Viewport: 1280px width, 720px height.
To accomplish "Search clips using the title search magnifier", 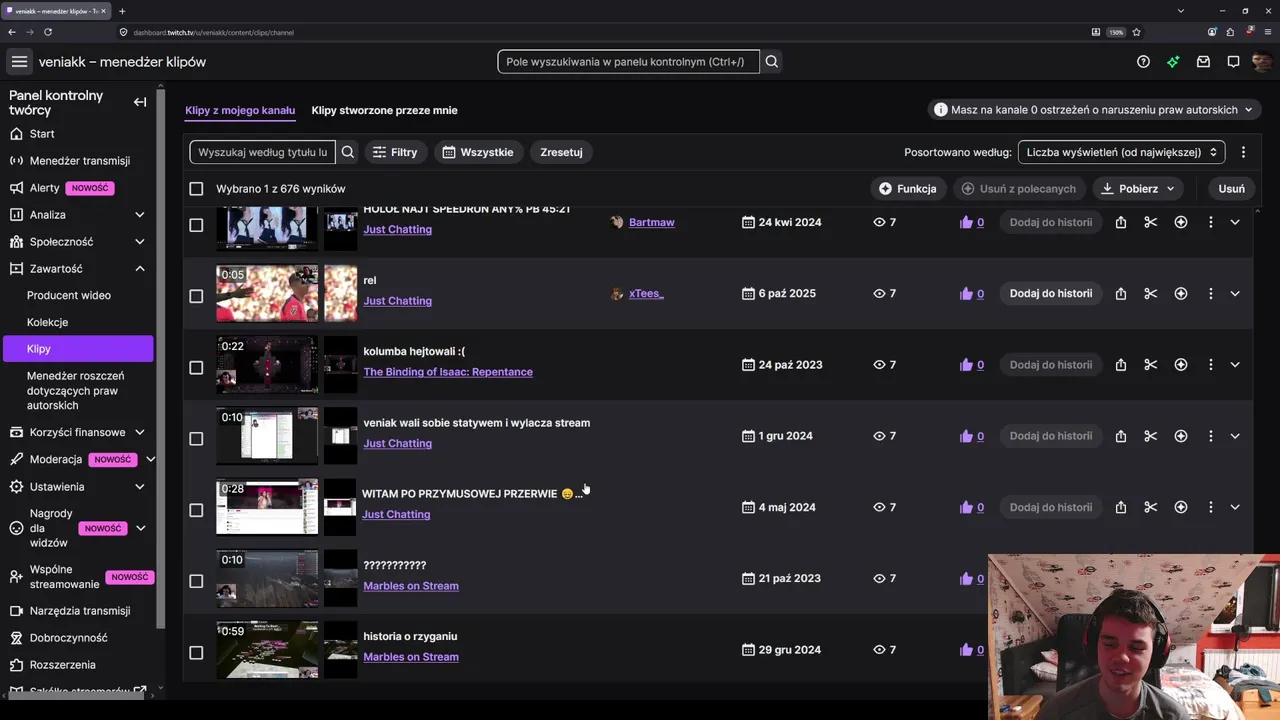I will tap(348, 152).
